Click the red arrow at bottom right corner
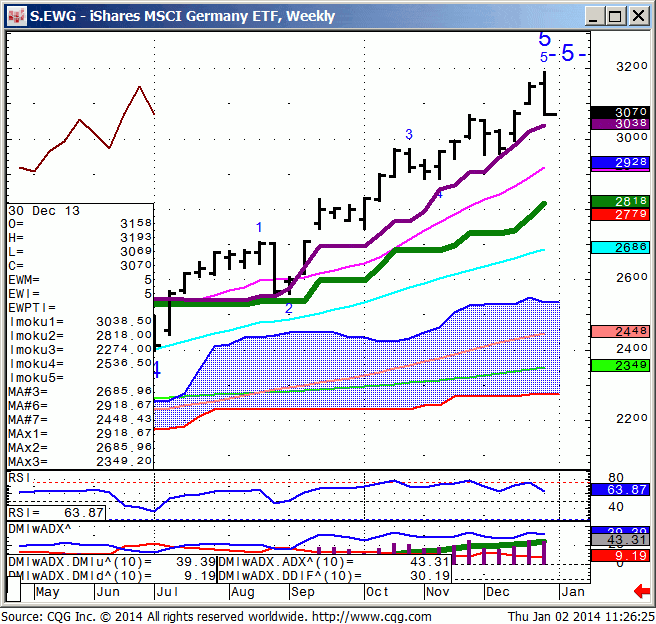 640,592
